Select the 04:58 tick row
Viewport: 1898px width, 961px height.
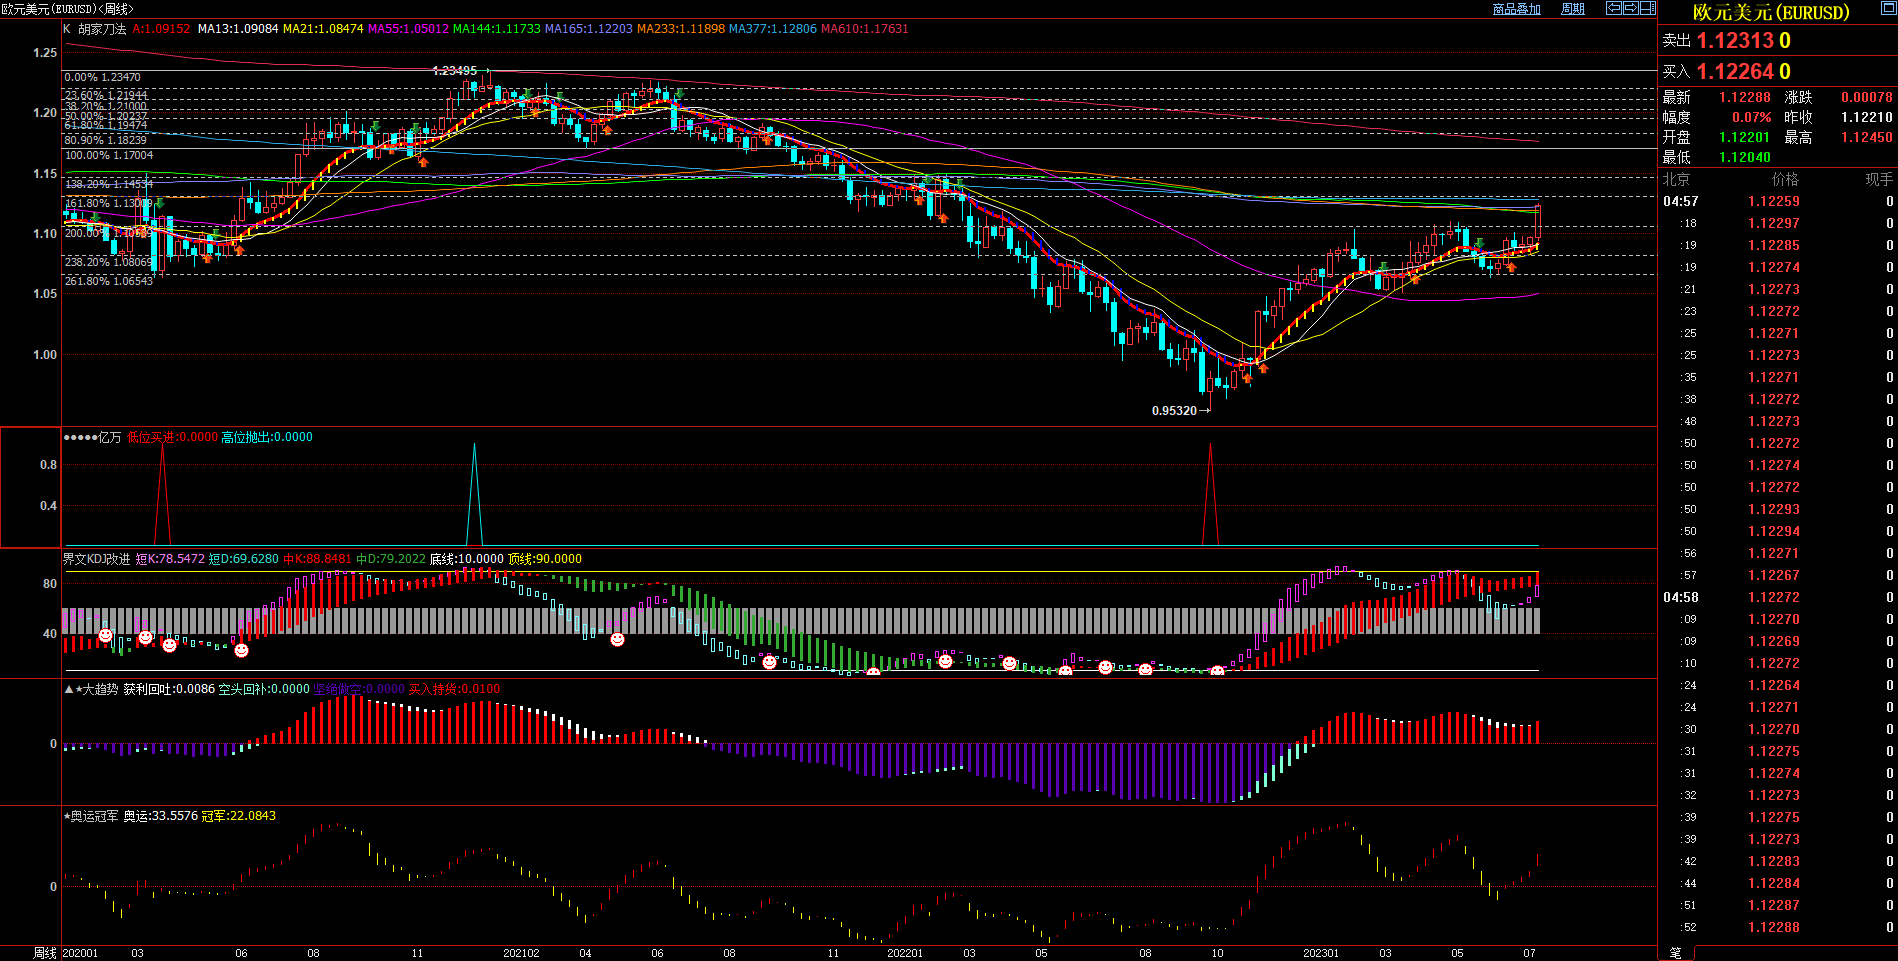point(1681,597)
